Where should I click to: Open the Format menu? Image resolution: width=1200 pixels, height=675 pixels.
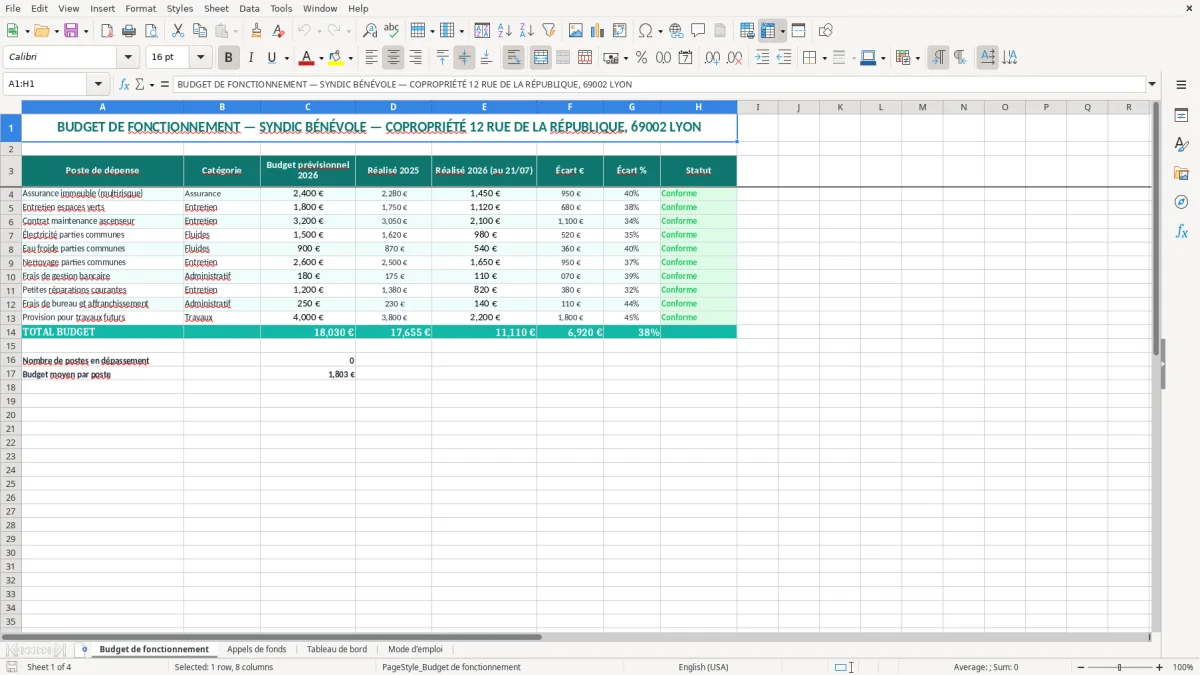pyautogui.click(x=140, y=8)
